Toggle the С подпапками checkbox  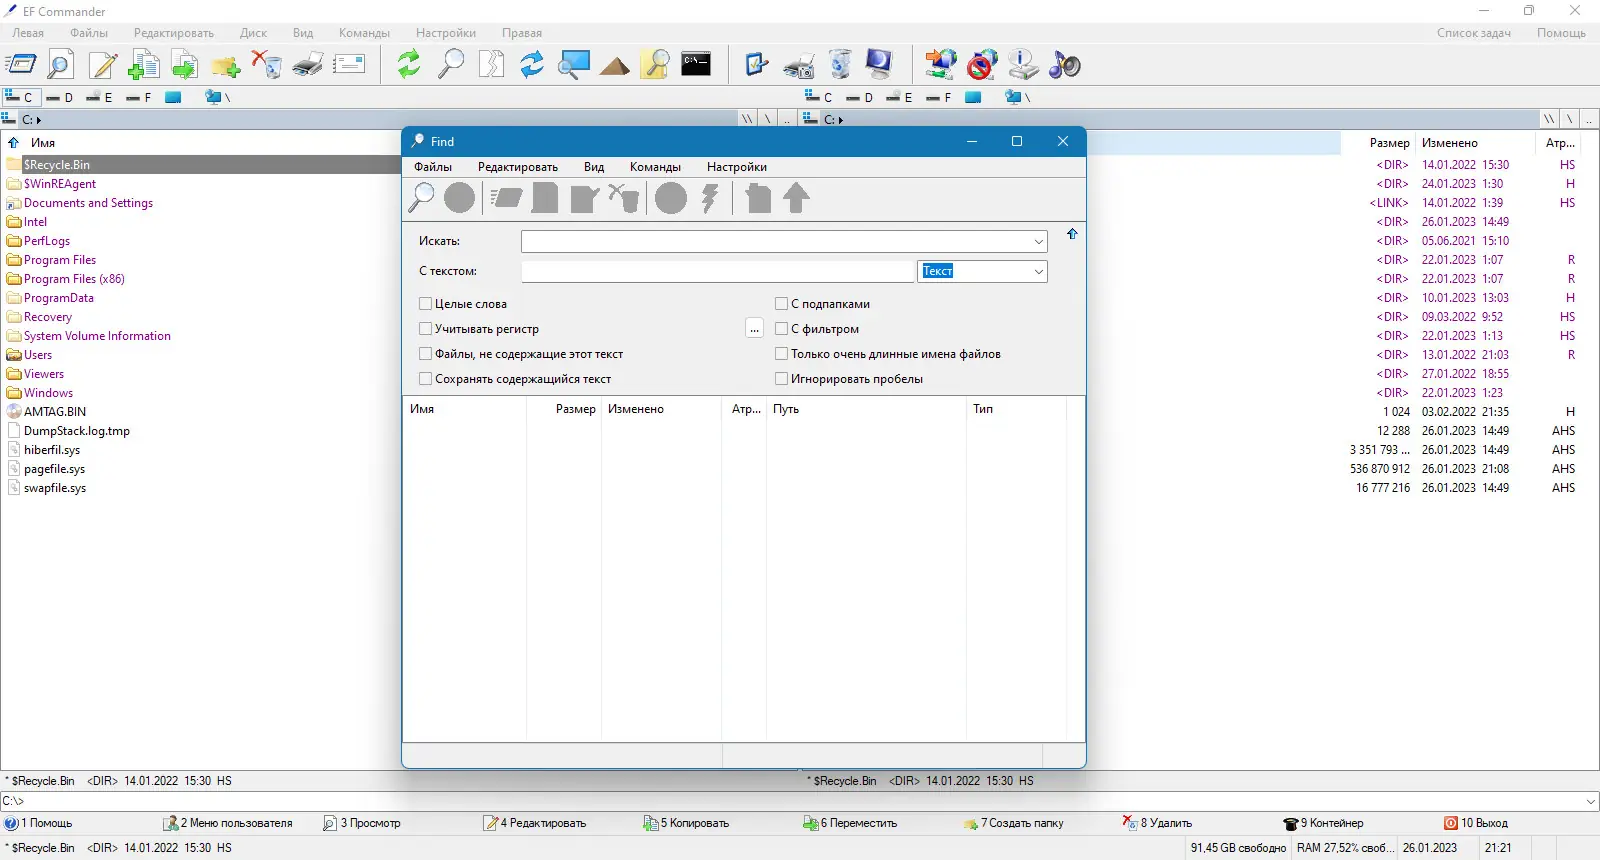coord(782,304)
